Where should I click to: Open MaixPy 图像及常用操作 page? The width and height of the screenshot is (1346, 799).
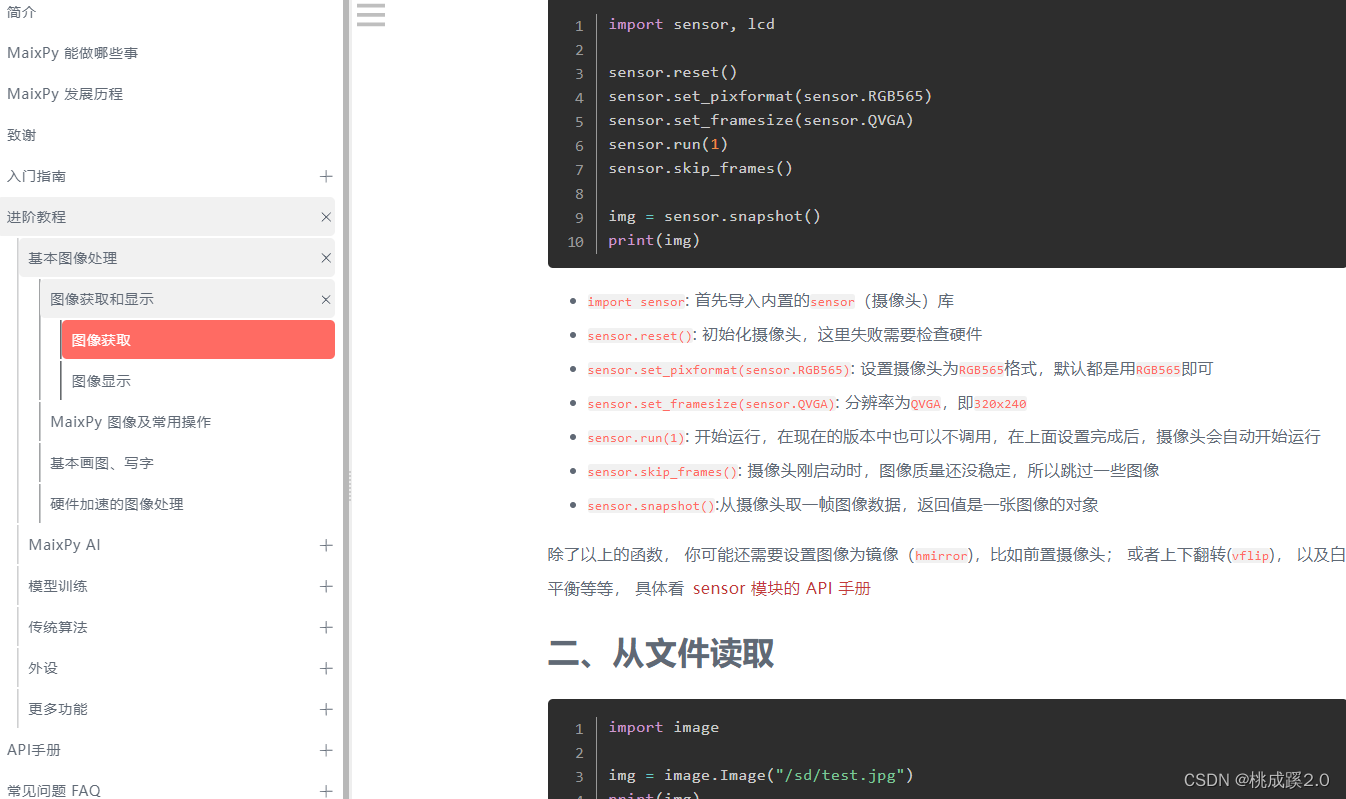(131, 422)
